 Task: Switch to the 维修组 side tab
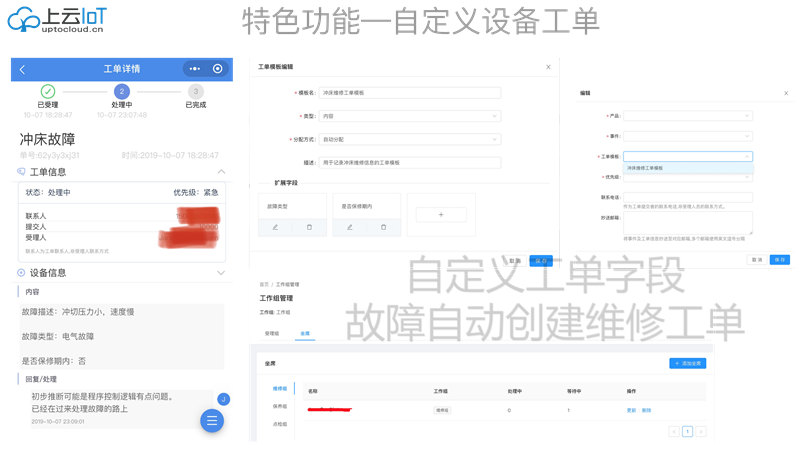(280, 389)
